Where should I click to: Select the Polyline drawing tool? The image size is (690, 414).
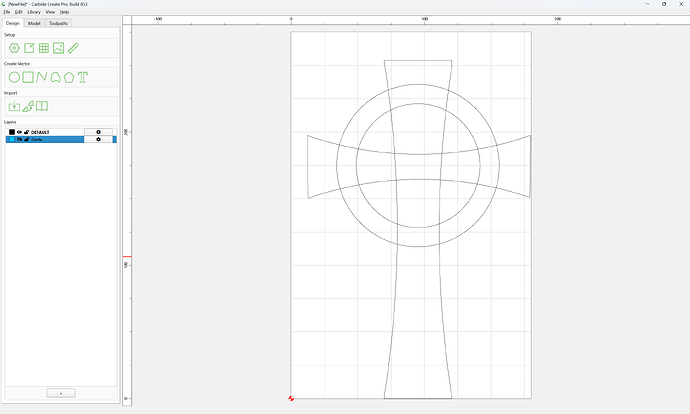[42, 77]
